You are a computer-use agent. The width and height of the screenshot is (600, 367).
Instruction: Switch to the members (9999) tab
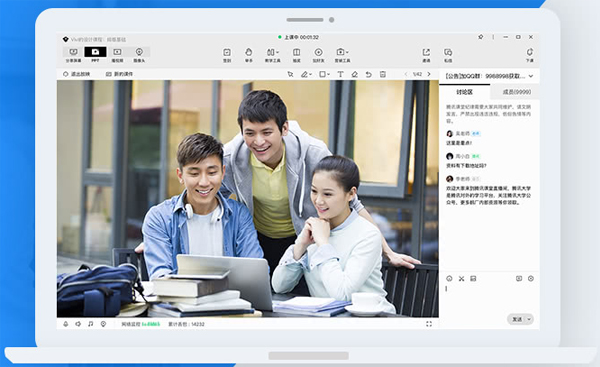pos(516,92)
